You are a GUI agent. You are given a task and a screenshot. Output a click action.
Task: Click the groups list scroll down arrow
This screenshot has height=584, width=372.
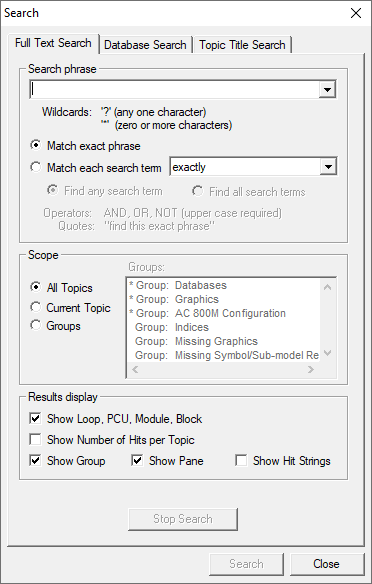(x=327, y=353)
